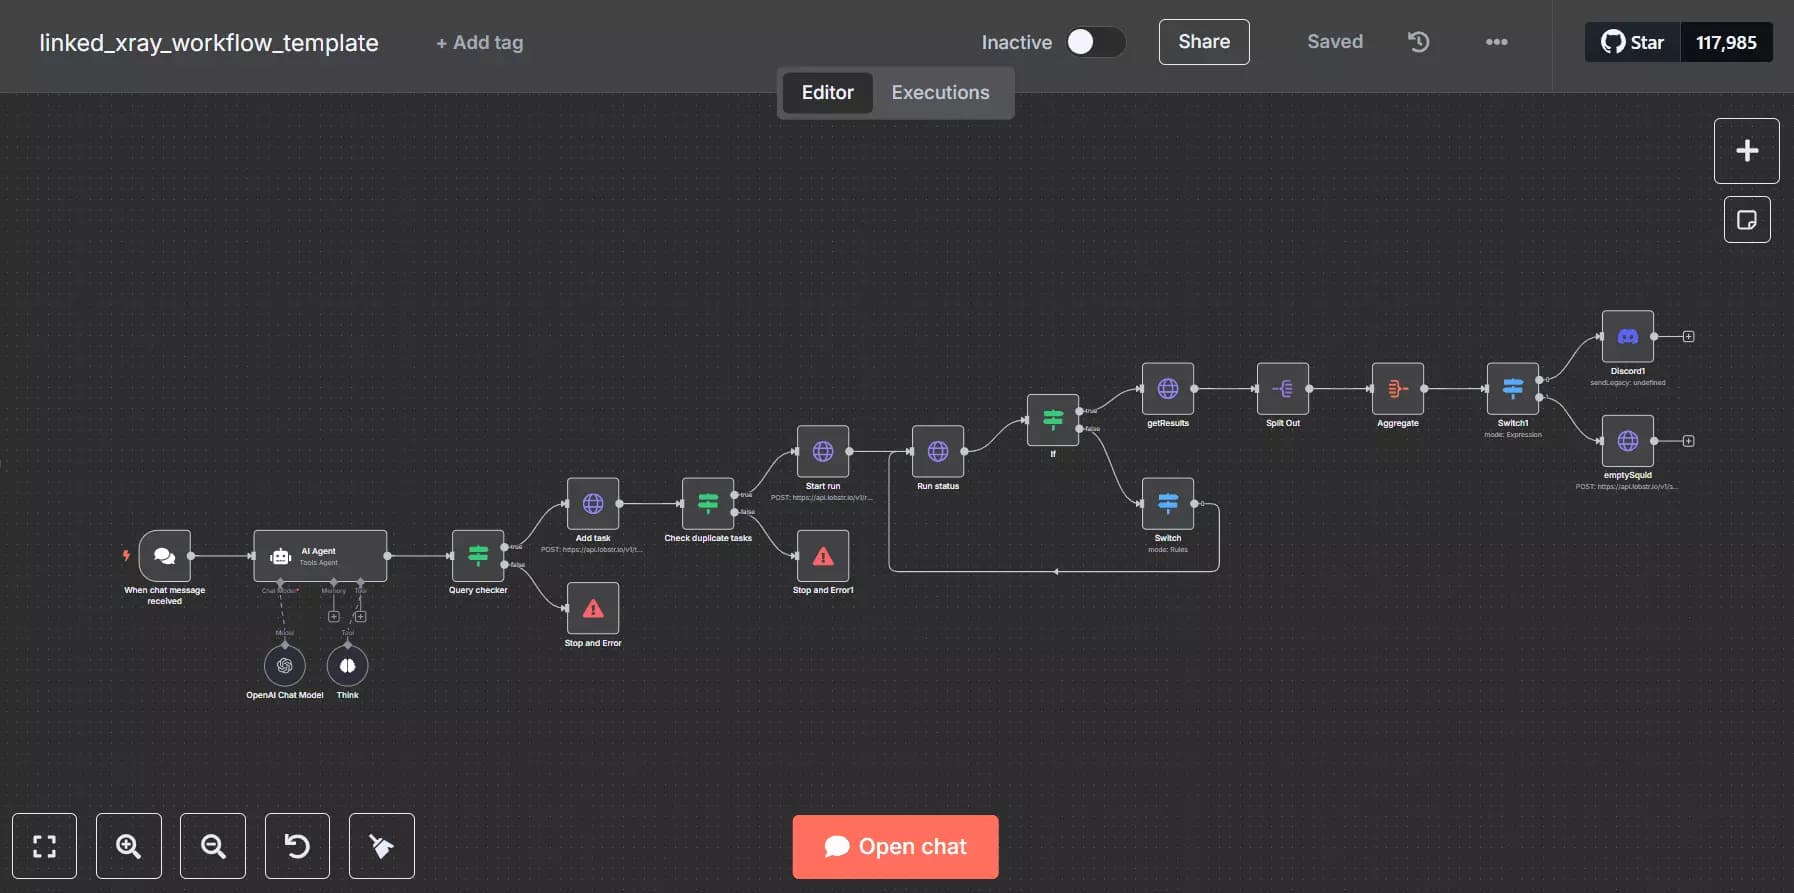
Task: Select the If node
Action: pos(1053,420)
